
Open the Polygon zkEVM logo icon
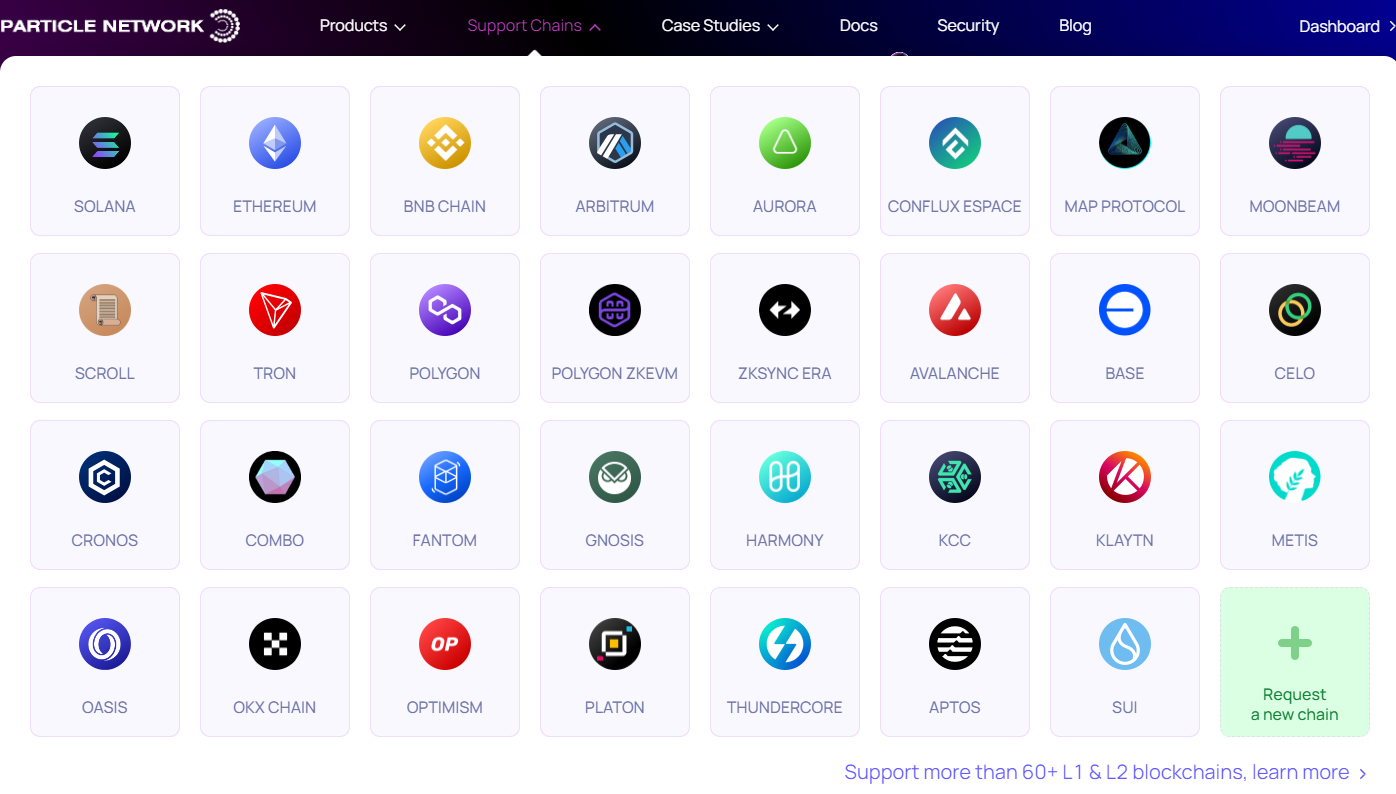[x=615, y=310]
